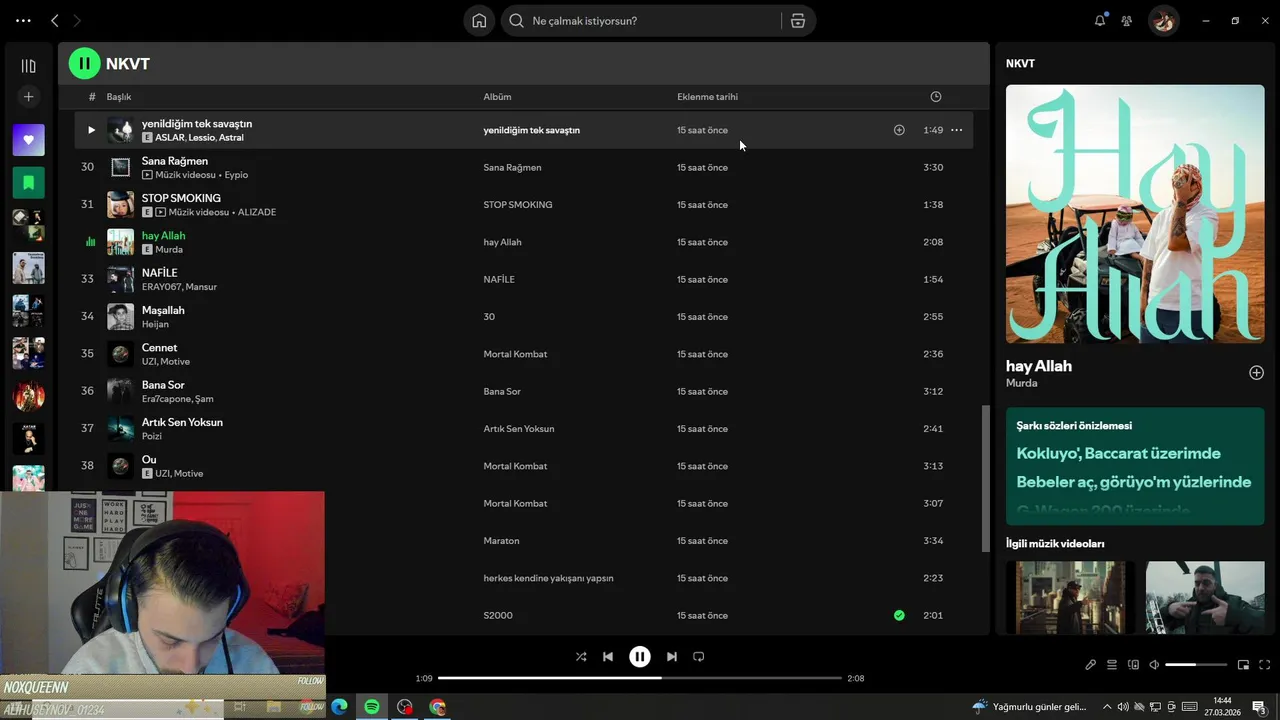Seek on the song progress bar
1280x720 pixels.
click(x=640, y=678)
